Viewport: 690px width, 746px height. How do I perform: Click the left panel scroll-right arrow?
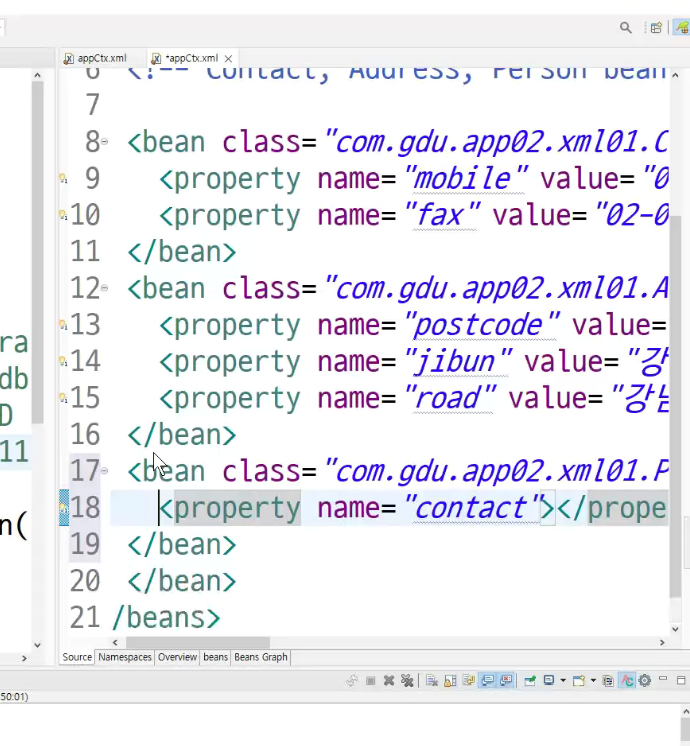click(24, 658)
